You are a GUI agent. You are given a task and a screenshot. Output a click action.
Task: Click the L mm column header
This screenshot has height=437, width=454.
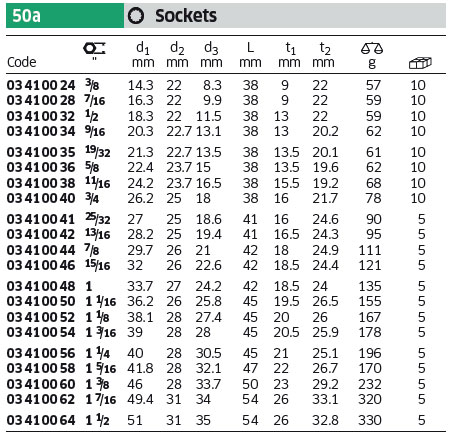[250, 55]
